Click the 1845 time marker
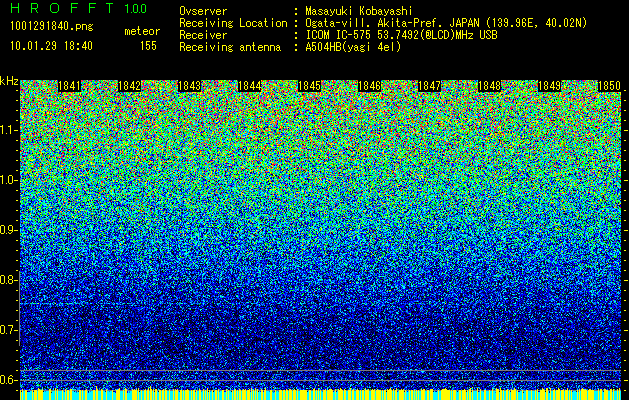629x400 pixels. tap(309, 86)
